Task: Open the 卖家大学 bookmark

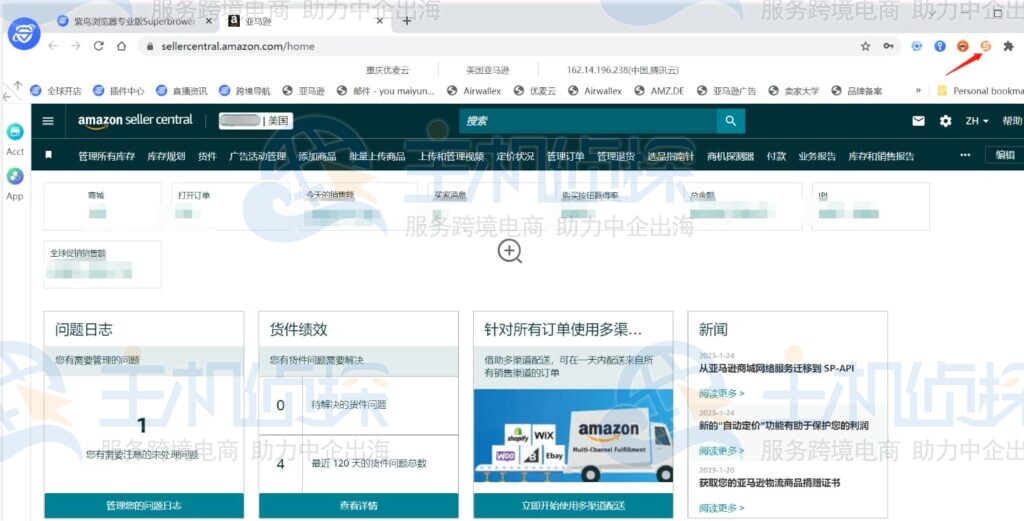Action: click(x=793, y=91)
